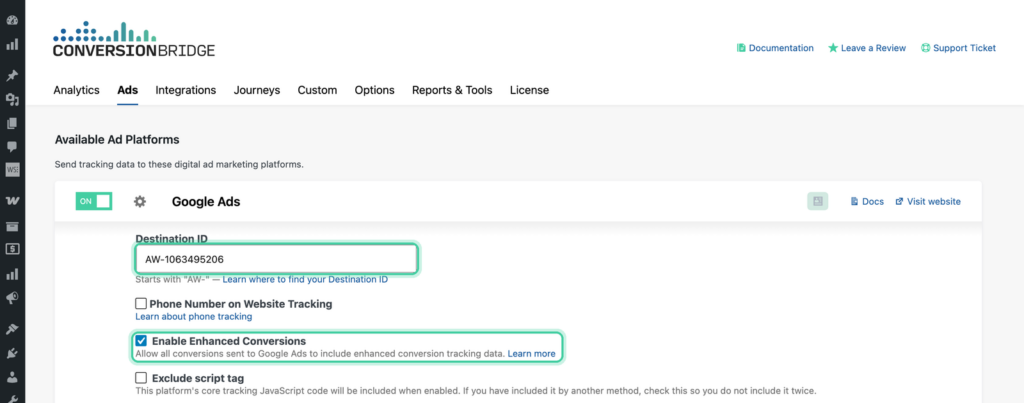
Task: Open the WooCommerce W sidebar icon
Action: coord(12,201)
